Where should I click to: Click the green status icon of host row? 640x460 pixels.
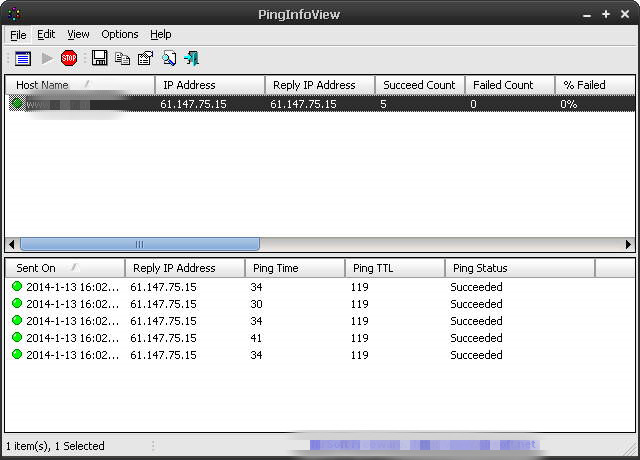(17, 103)
